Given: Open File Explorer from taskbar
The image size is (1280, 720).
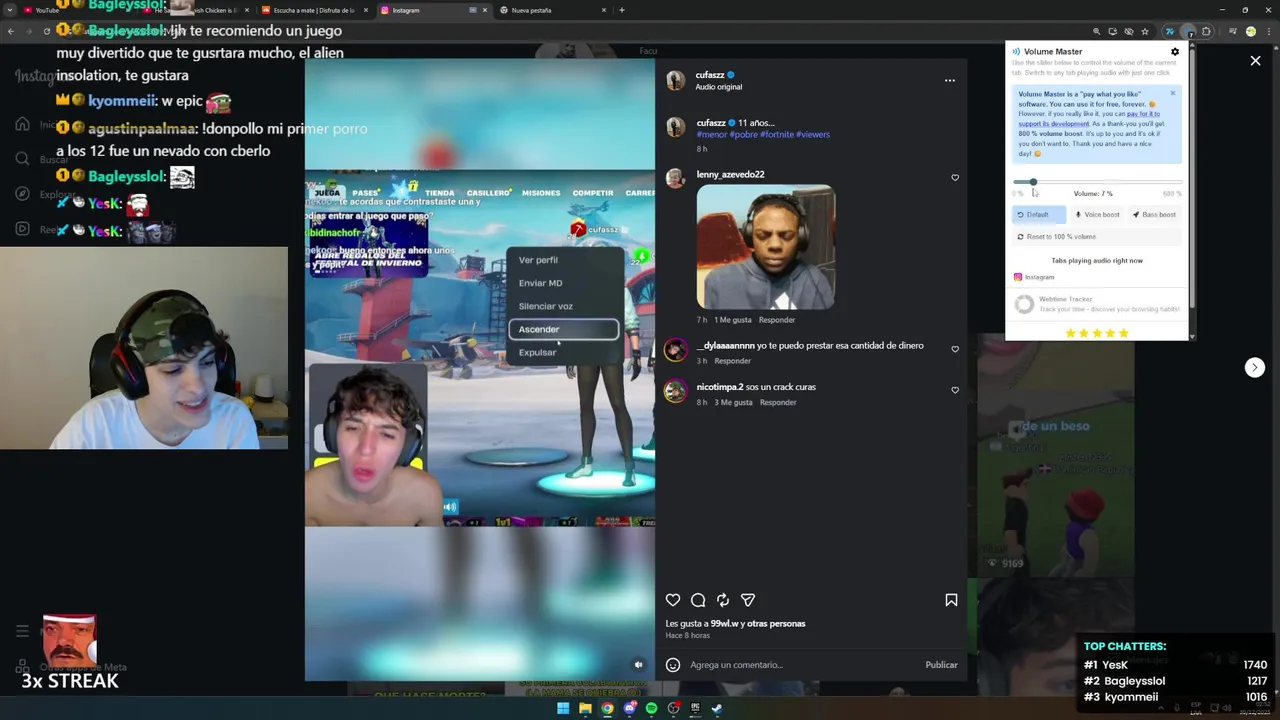Looking at the screenshot, I should coord(585,708).
